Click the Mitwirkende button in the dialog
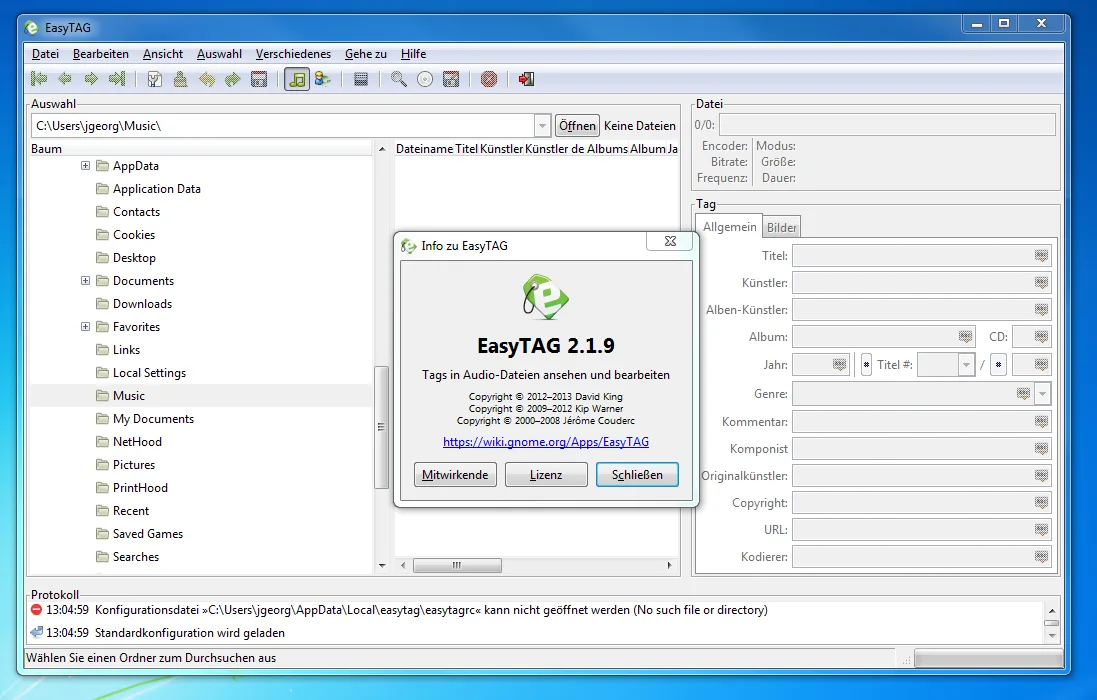The width and height of the screenshot is (1097, 700). tap(455, 475)
